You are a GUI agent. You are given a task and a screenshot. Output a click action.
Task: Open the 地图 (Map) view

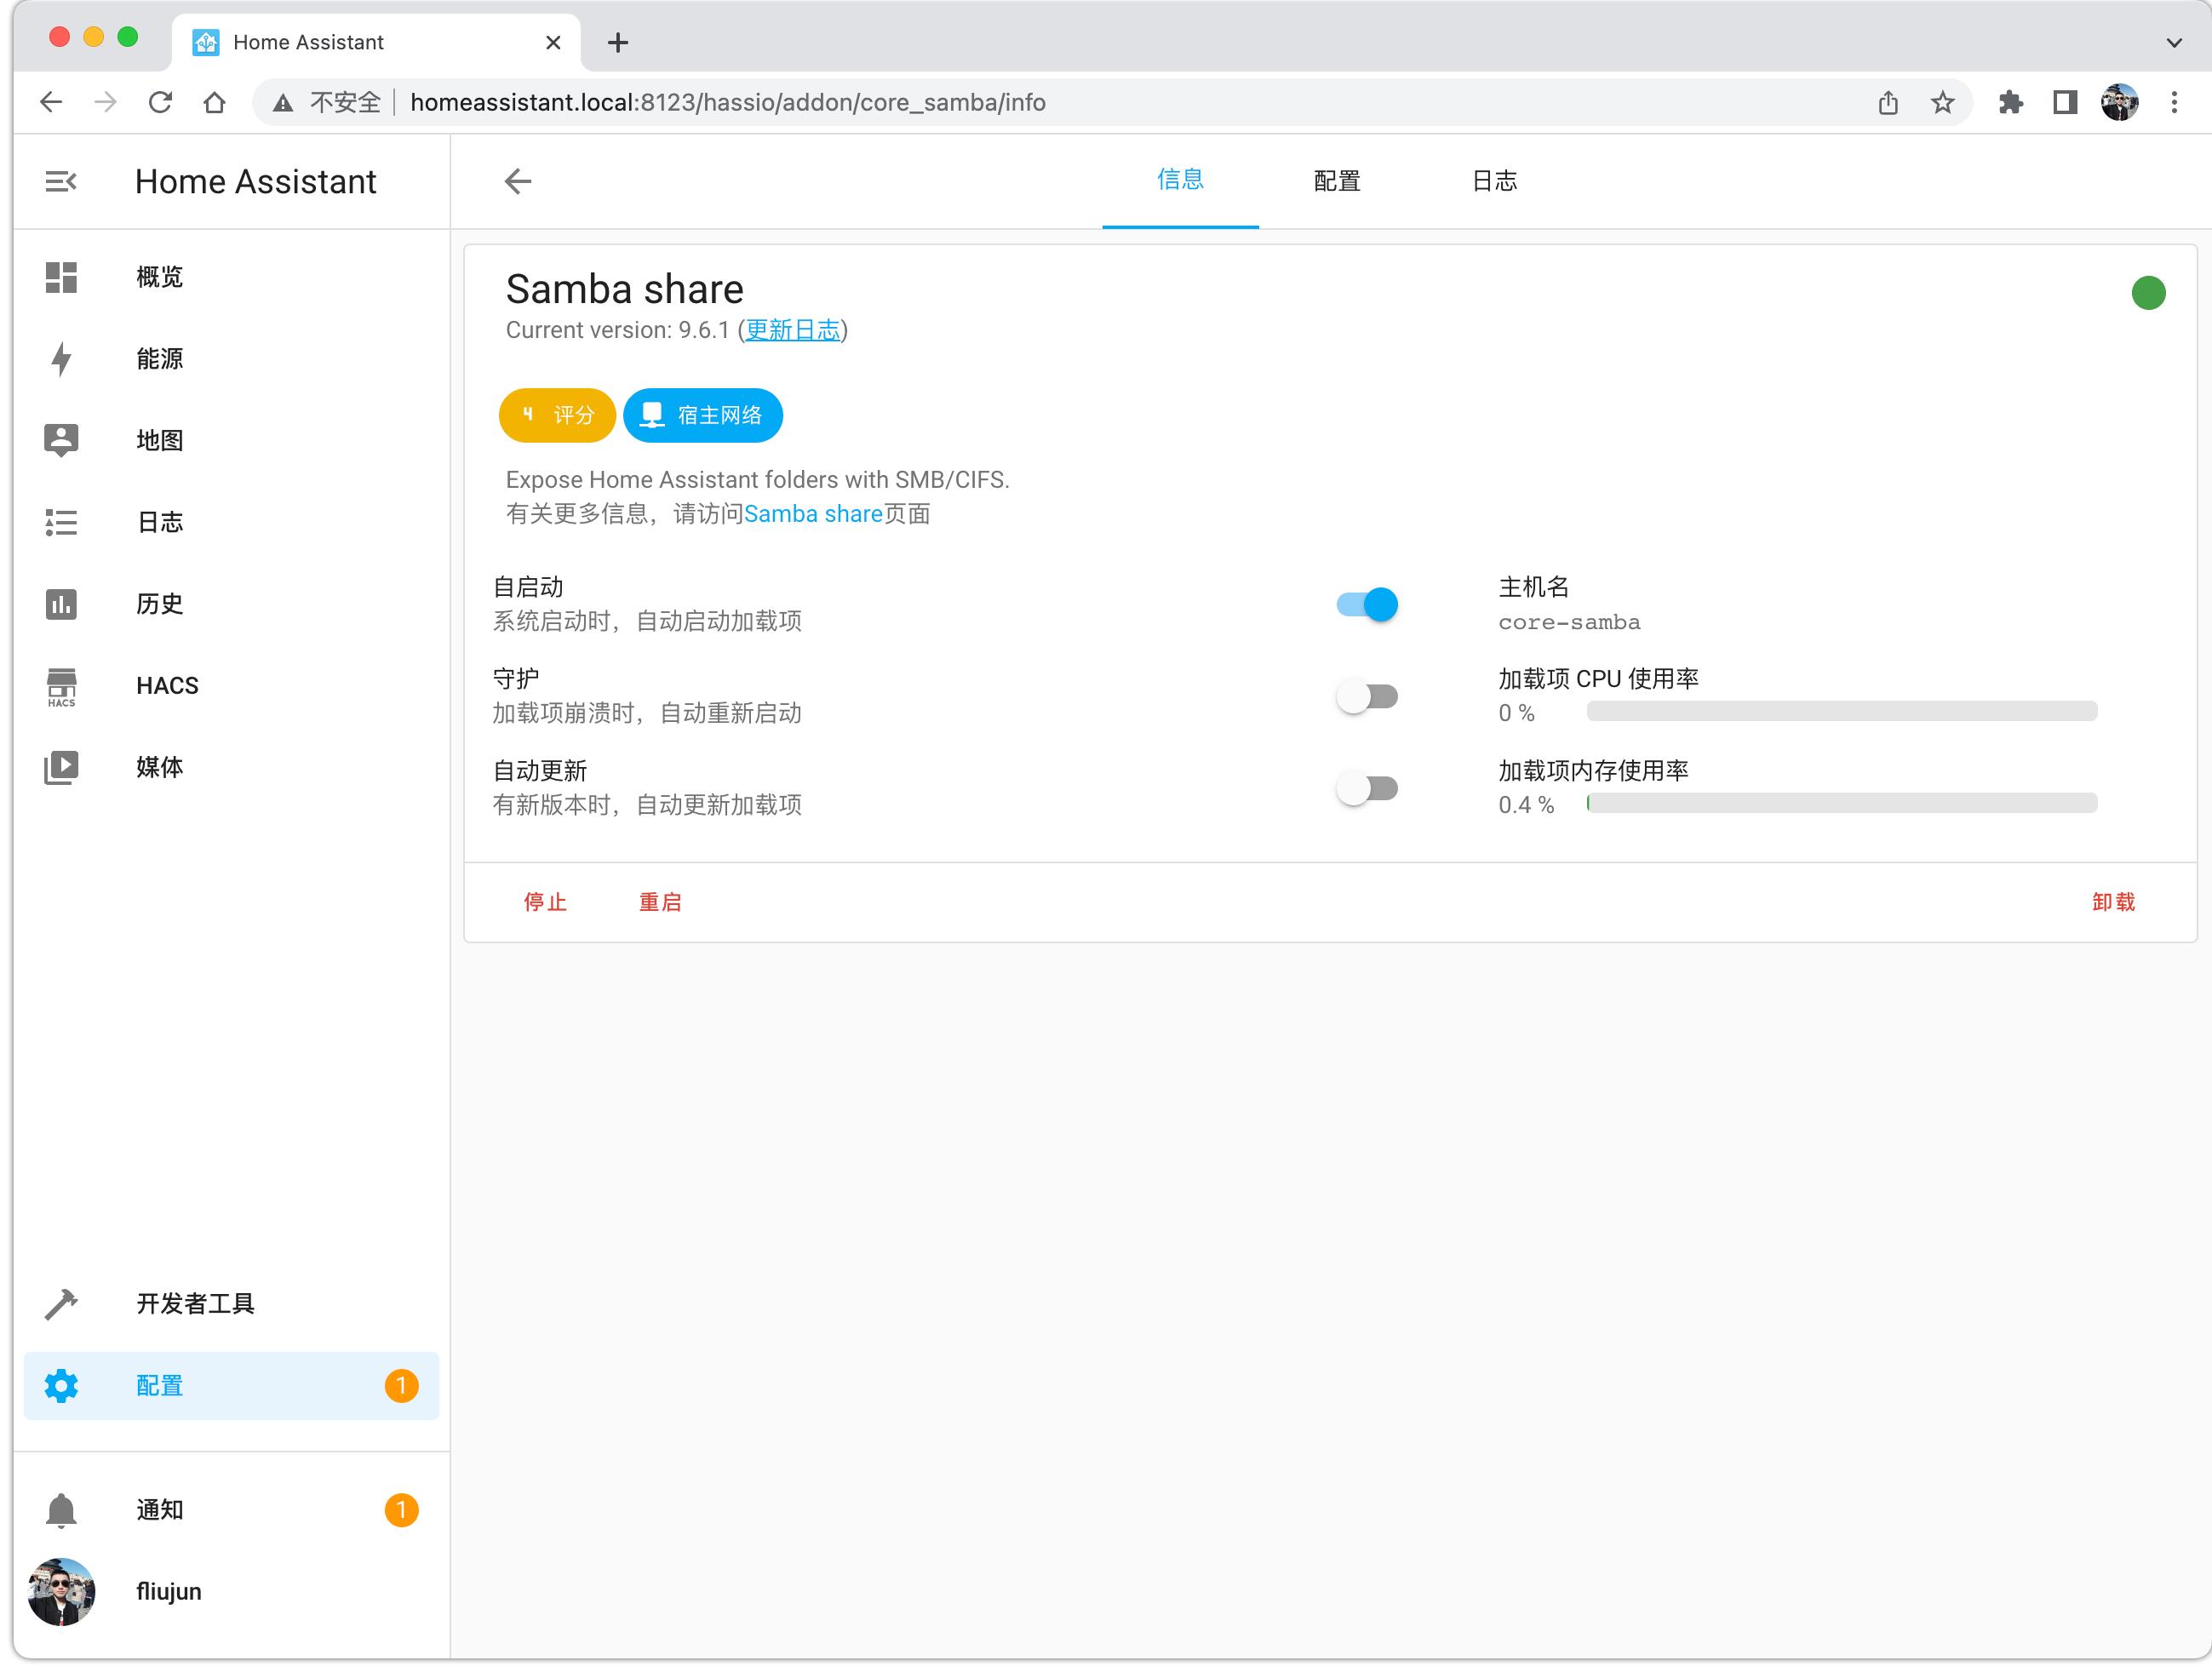coord(160,440)
